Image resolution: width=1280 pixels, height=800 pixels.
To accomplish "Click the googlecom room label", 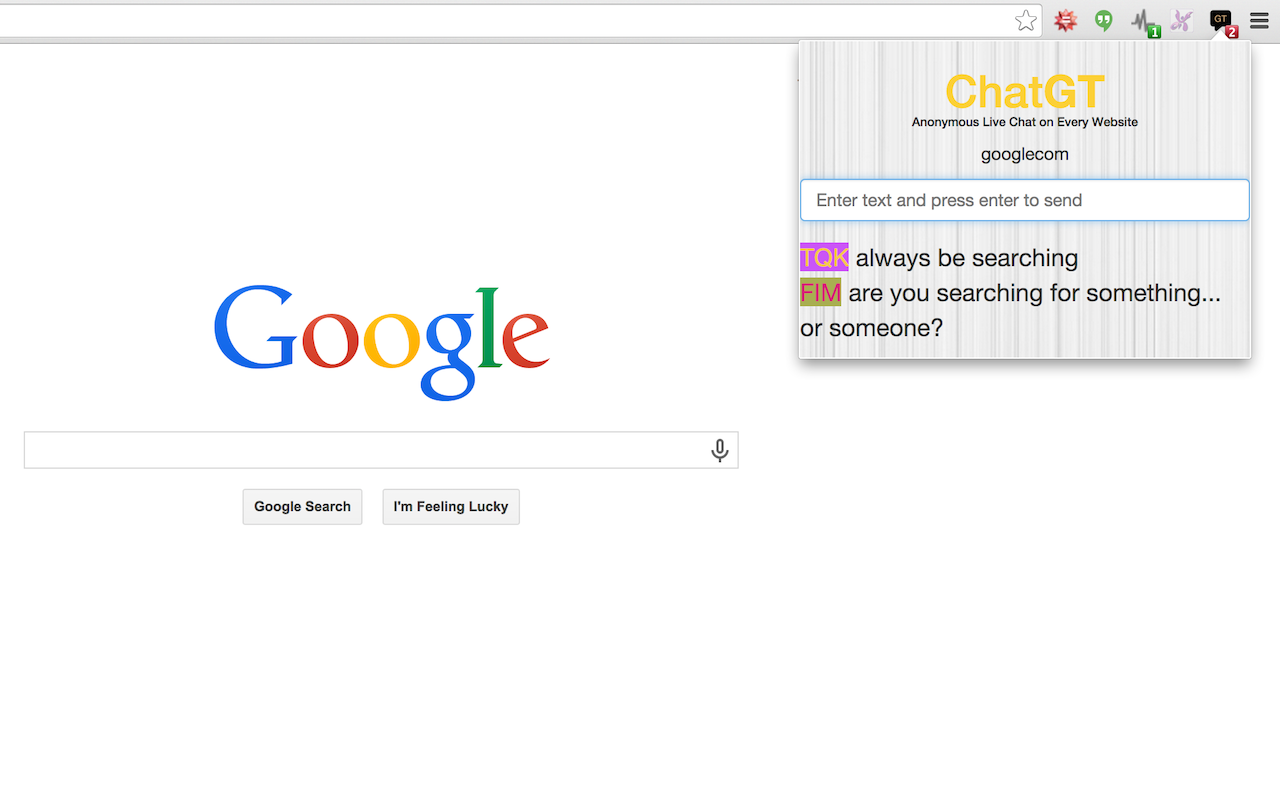I will coord(1025,154).
